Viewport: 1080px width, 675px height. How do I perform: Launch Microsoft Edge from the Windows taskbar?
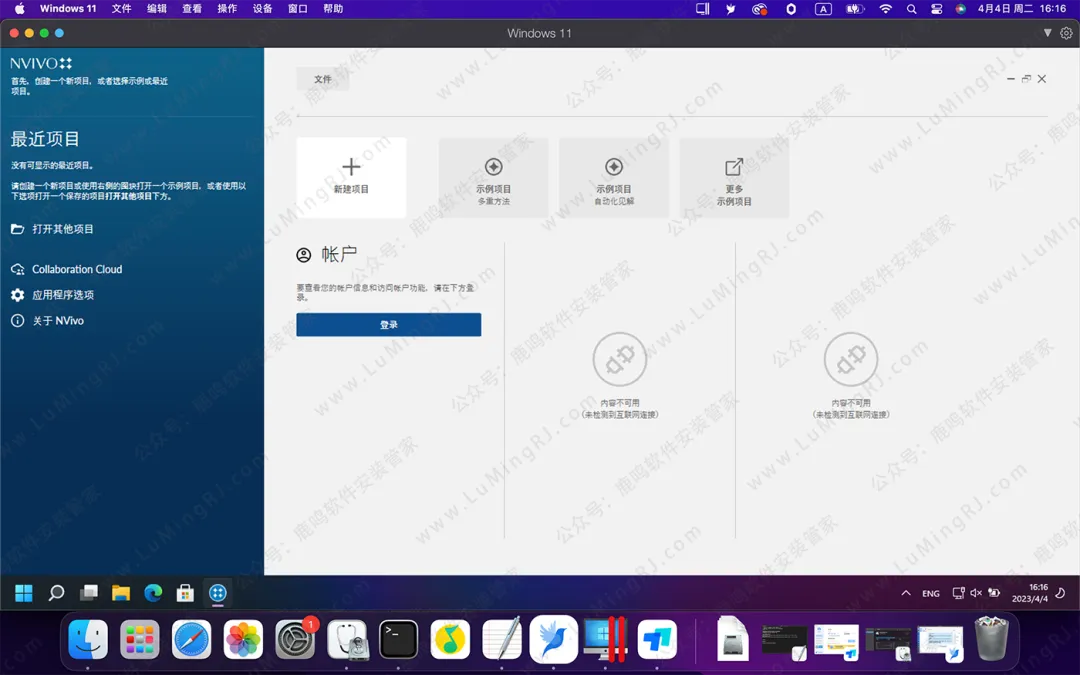[x=153, y=593]
